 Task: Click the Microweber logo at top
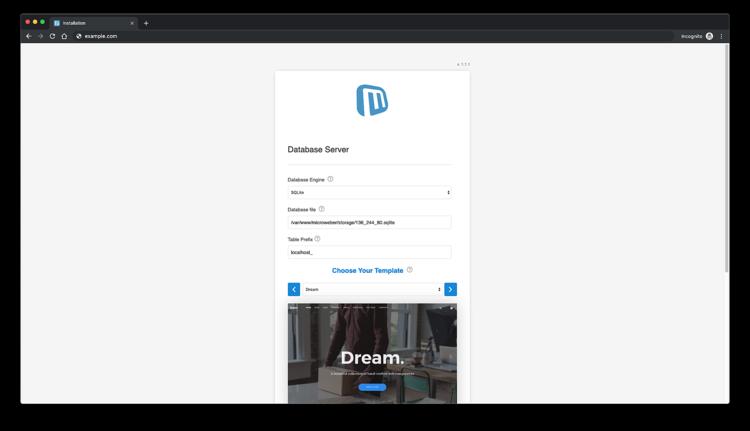[372, 100]
